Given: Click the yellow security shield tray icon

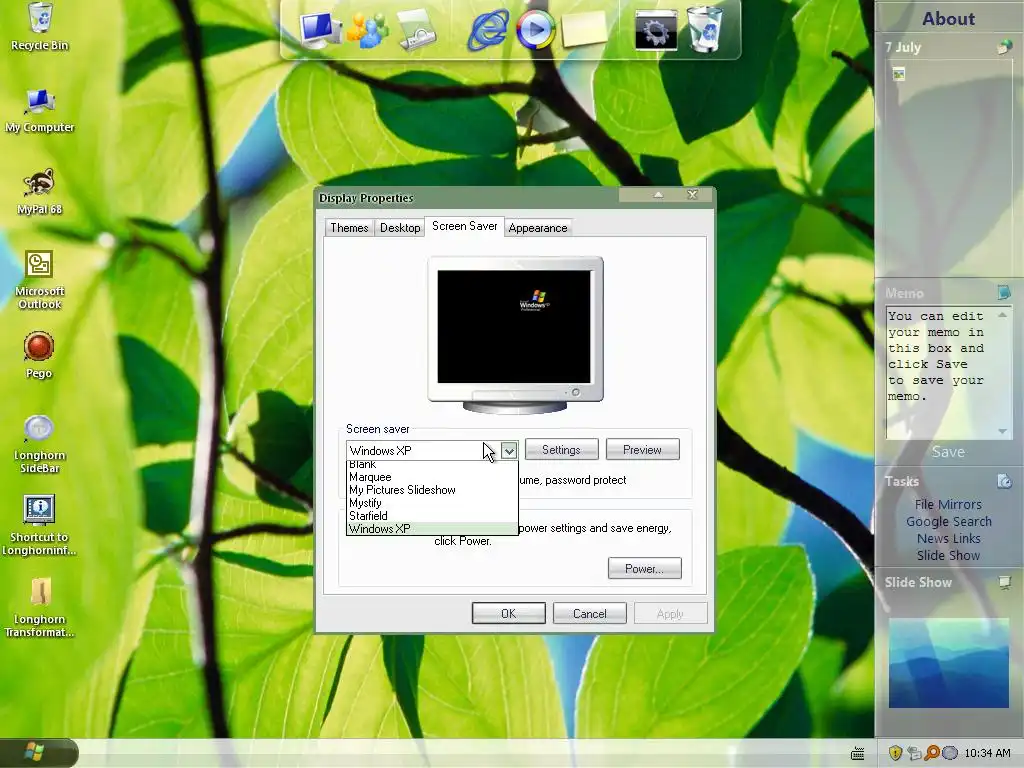Looking at the screenshot, I should pyautogui.click(x=895, y=753).
